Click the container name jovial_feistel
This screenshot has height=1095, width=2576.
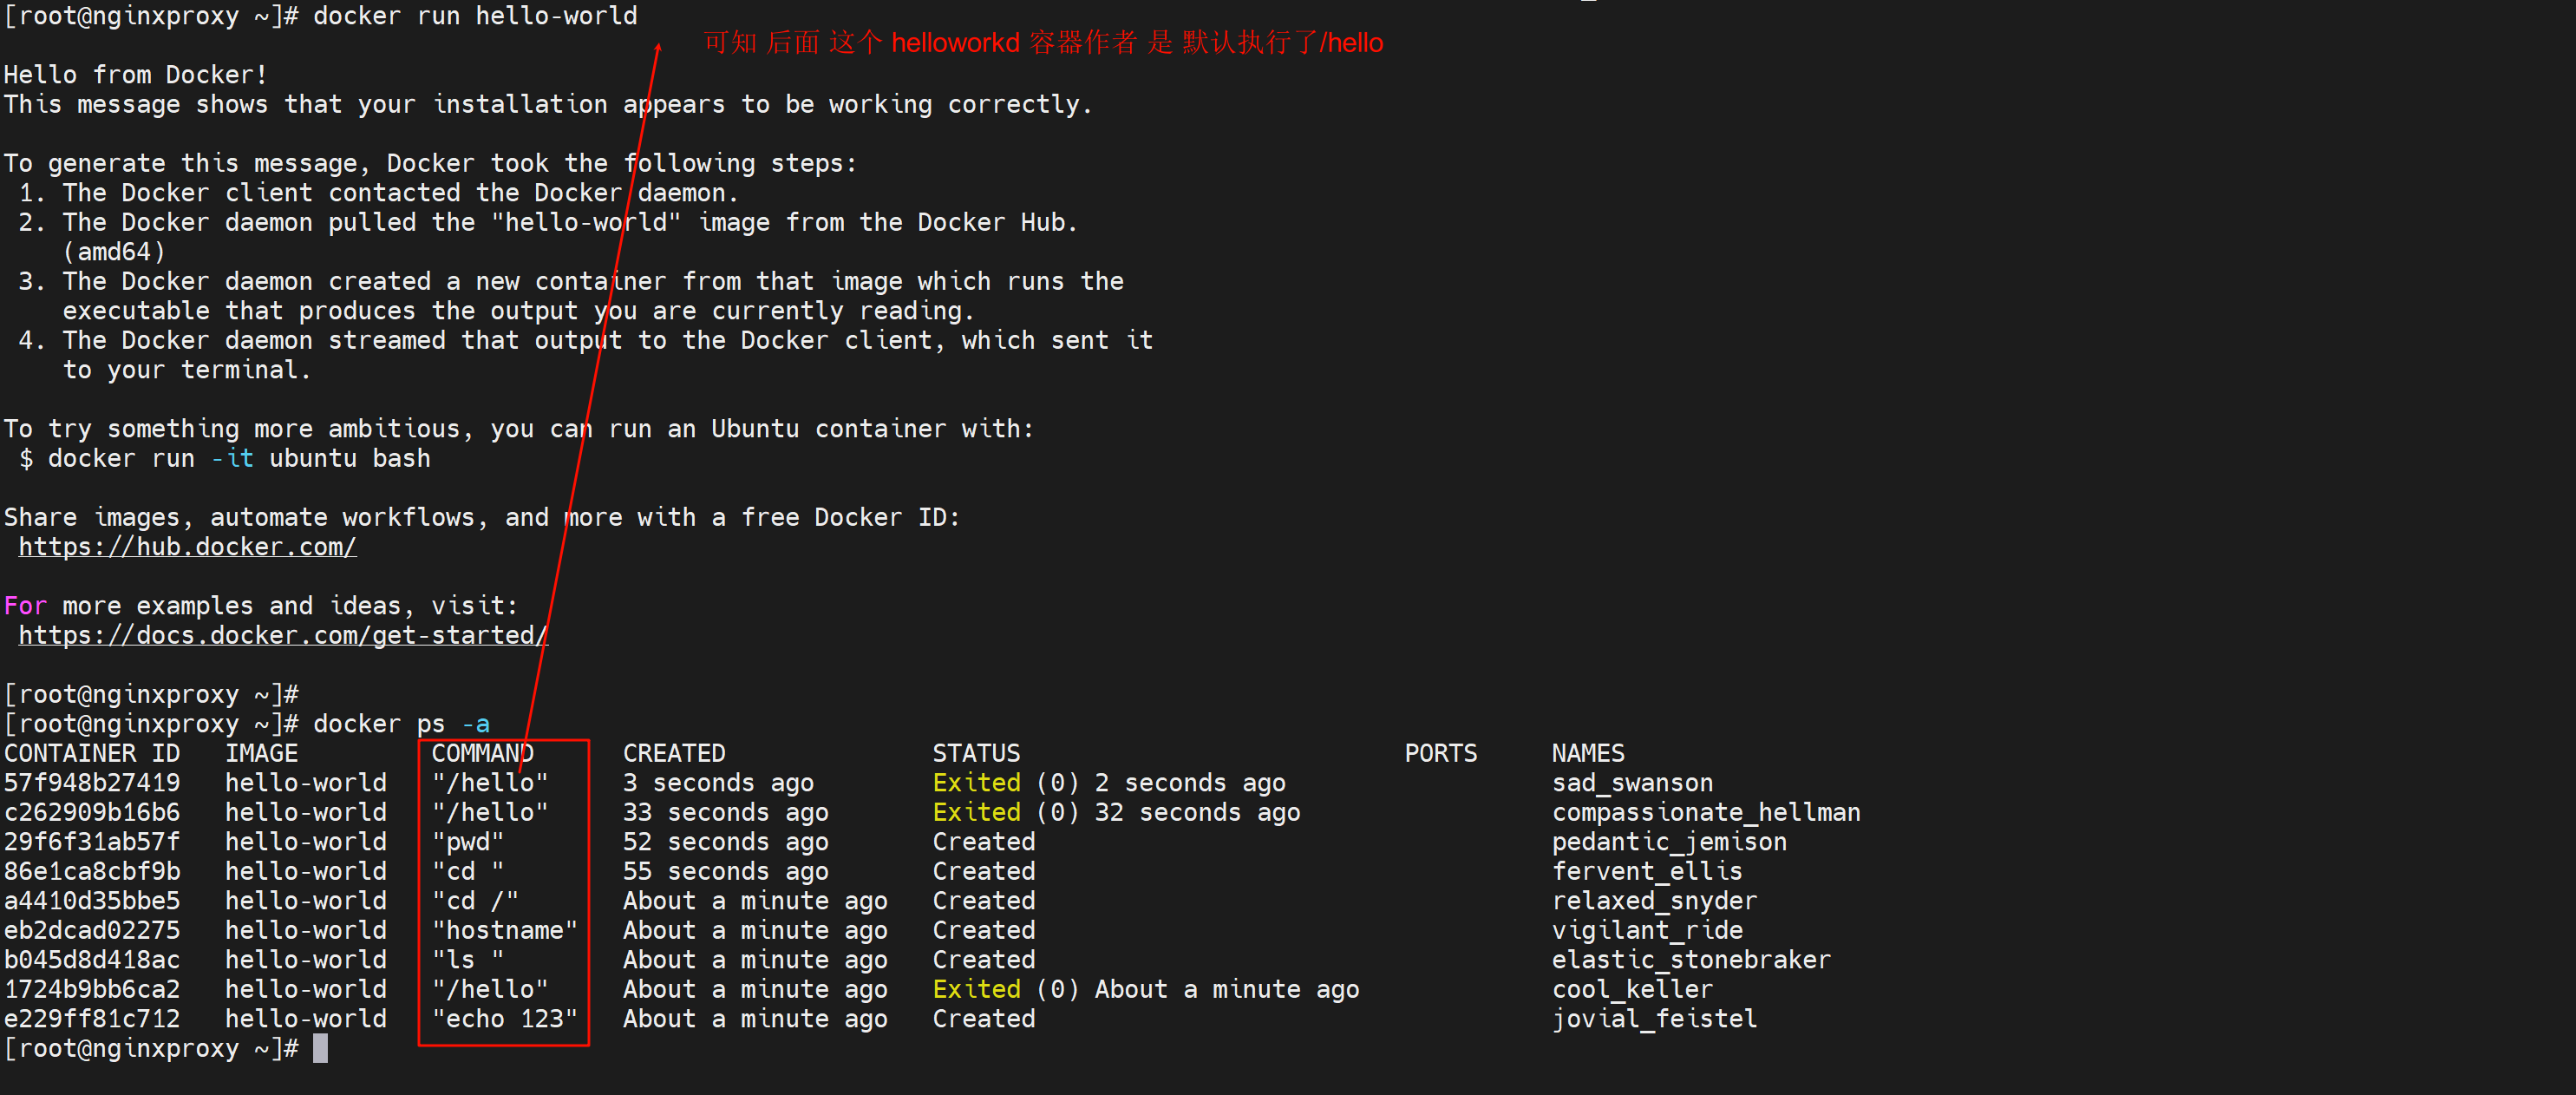pyautogui.click(x=1654, y=1019)
